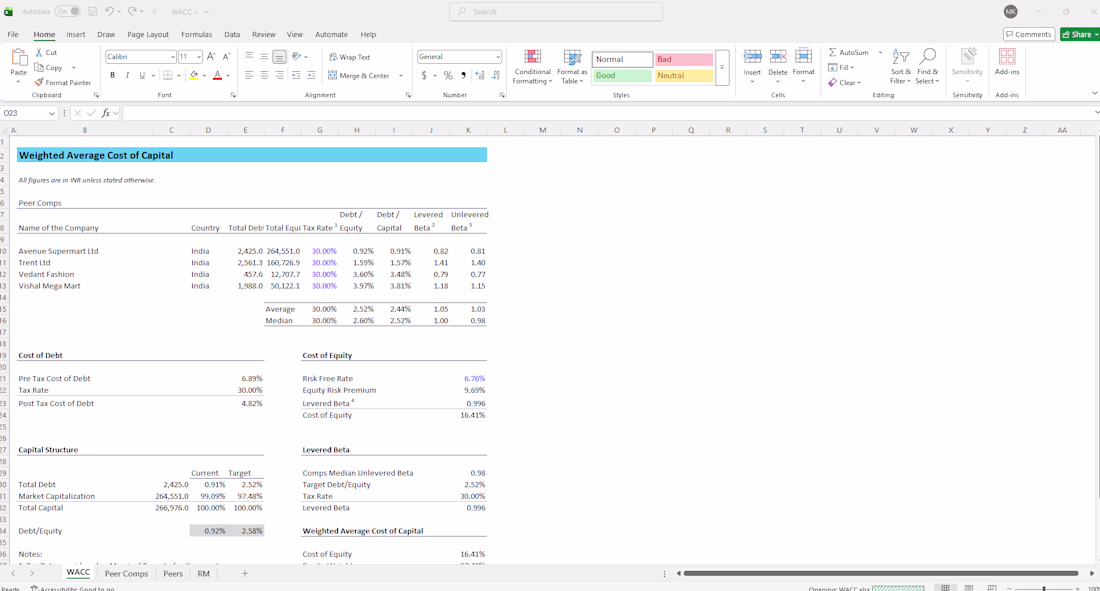Apply the Good cell style swatch
The width and height of the screenshot is (1100, 591).
point(622,75)
